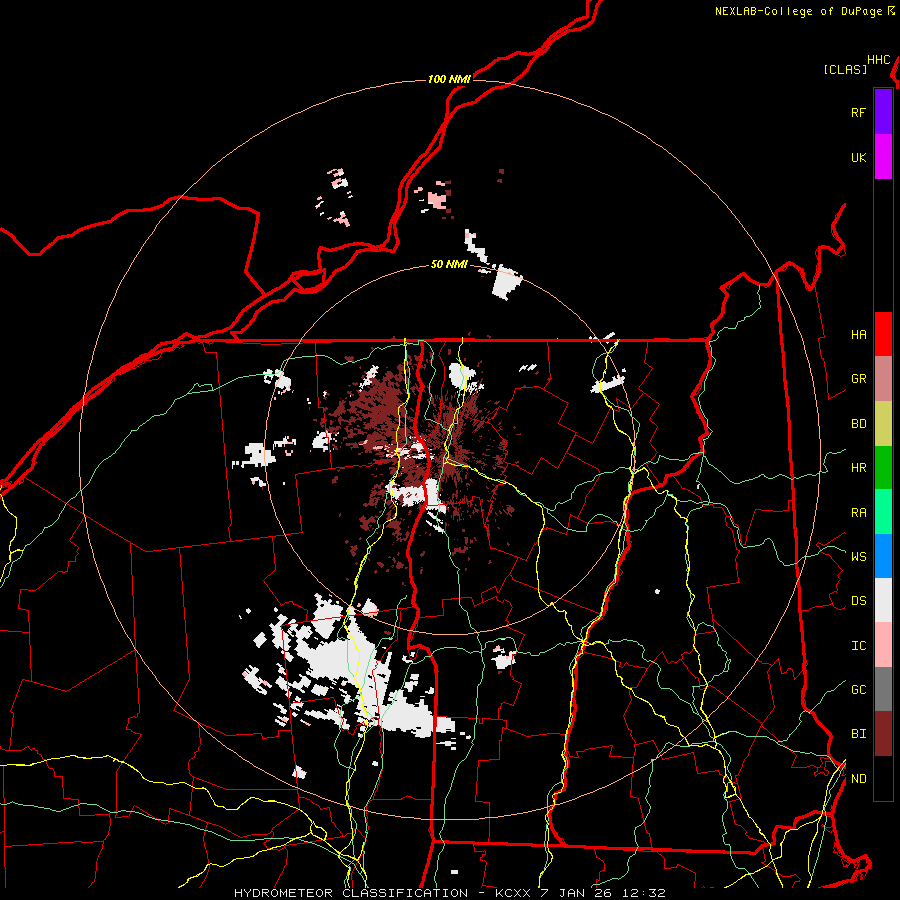This screenshot has height=900, width=900.
Task: Click the KCXX radar site identifier
Action: pyautogui.click(x=513, y=893)
